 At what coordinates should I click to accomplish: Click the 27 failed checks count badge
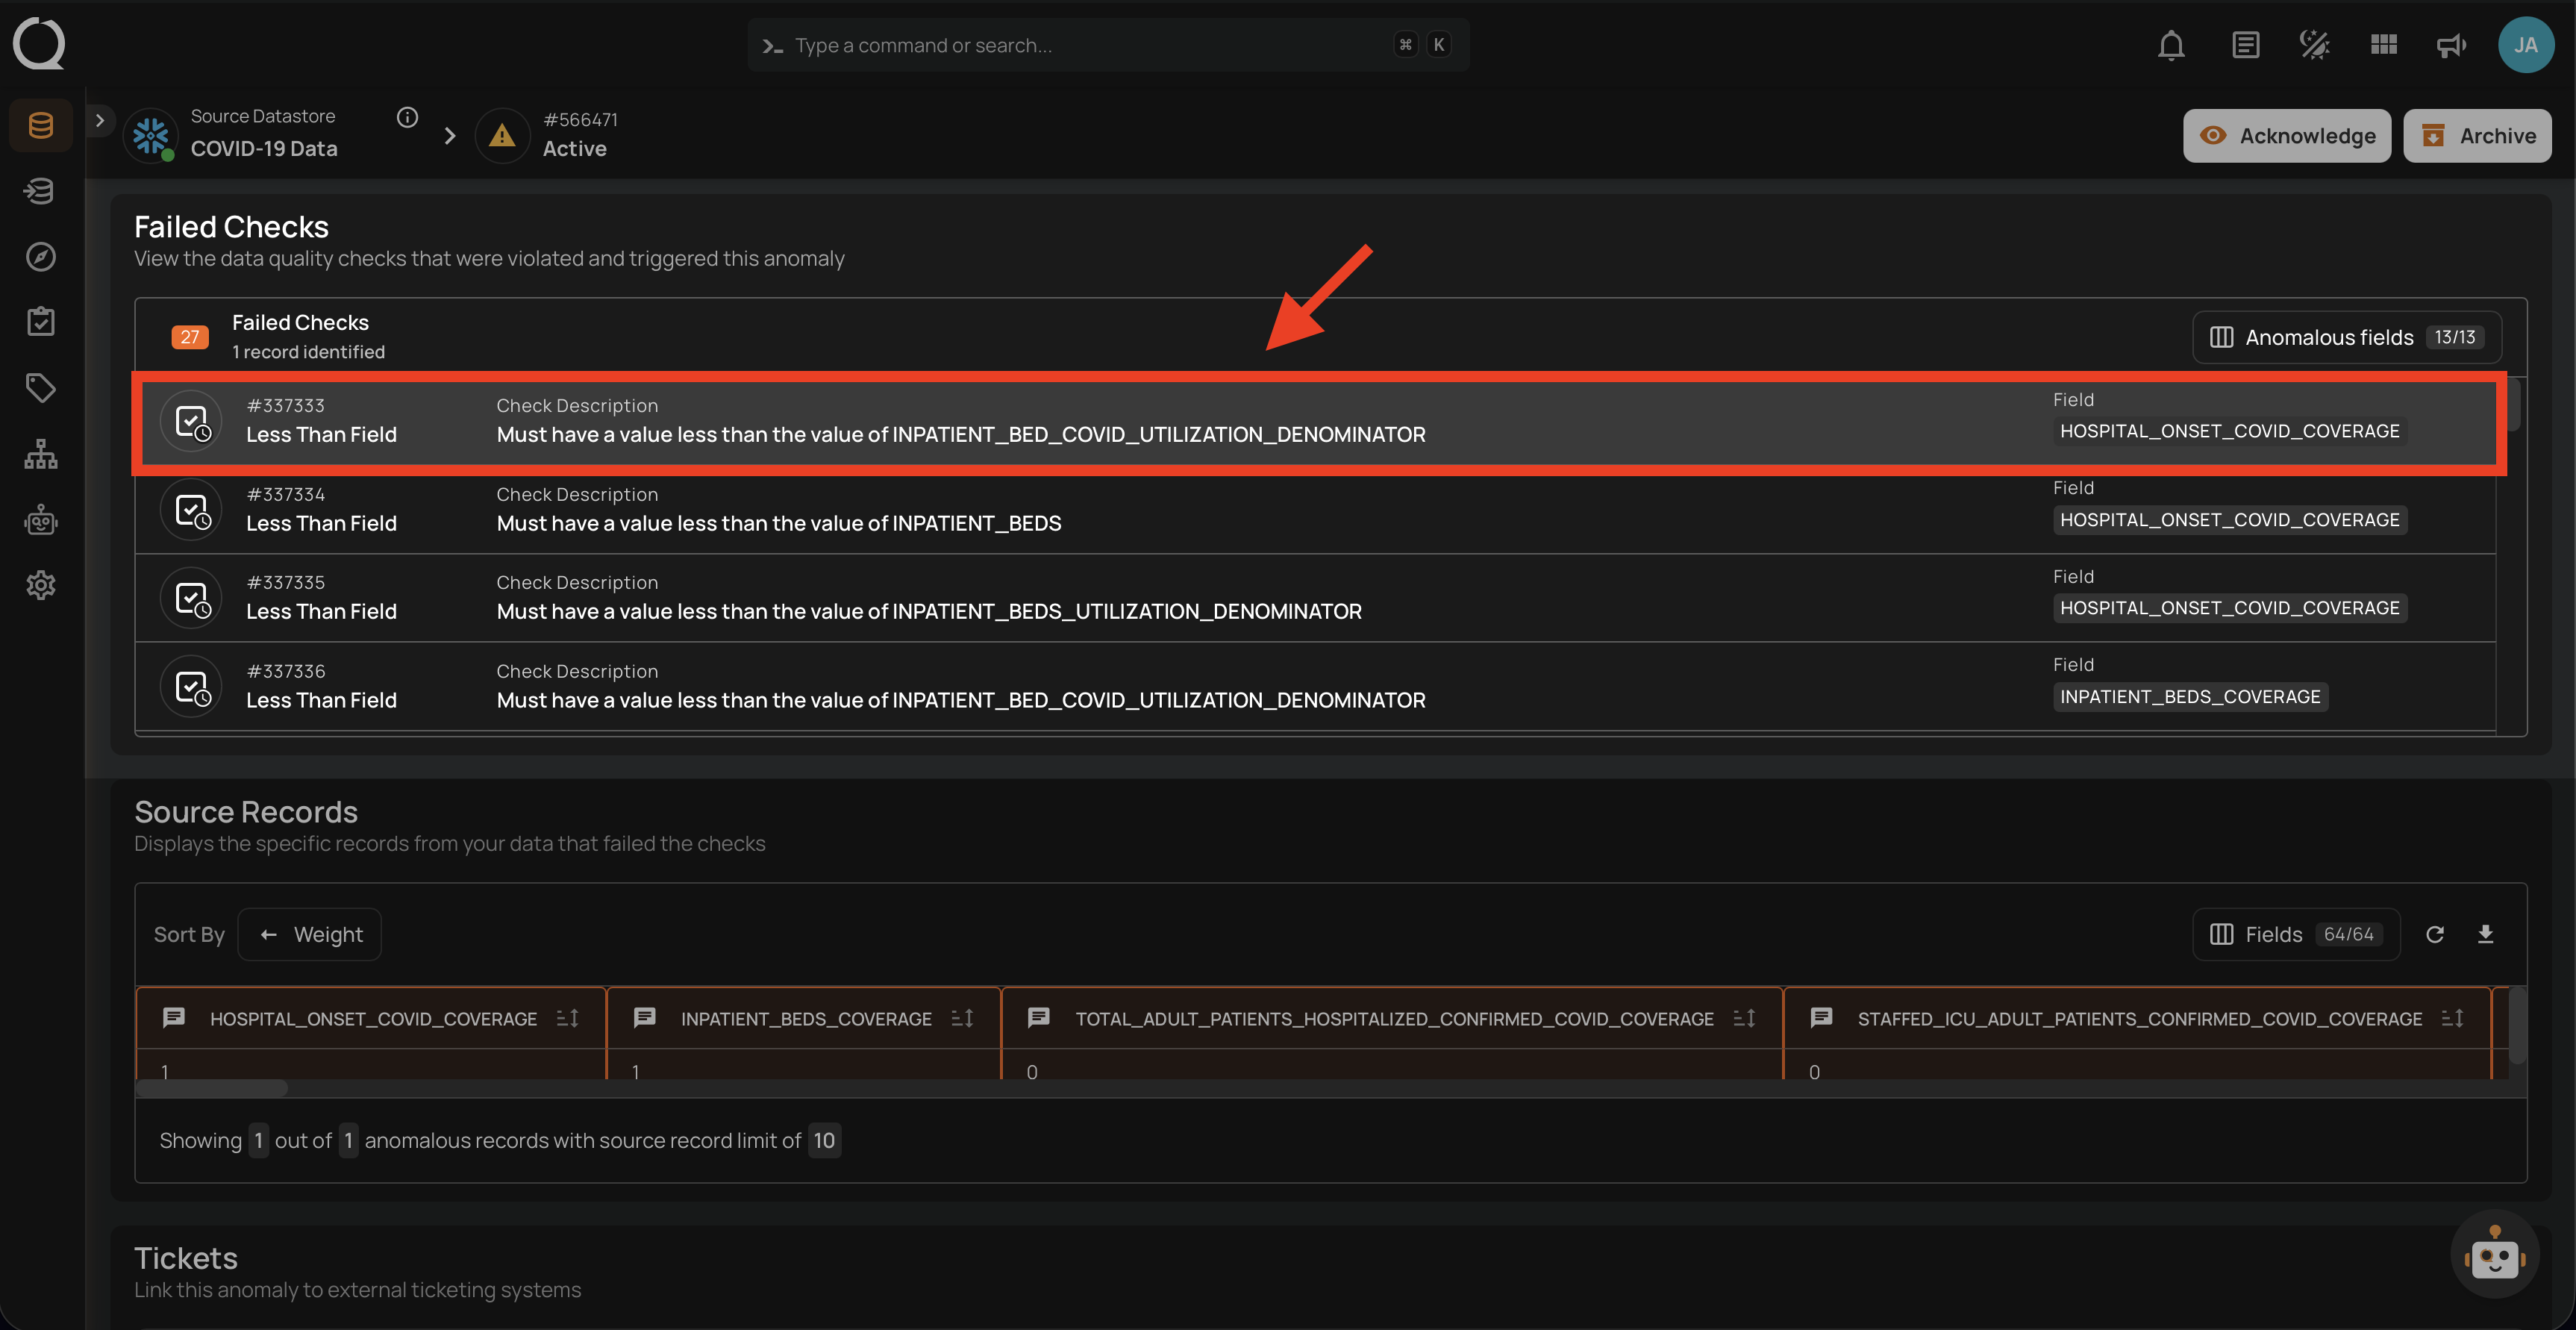tap(190, 337)
